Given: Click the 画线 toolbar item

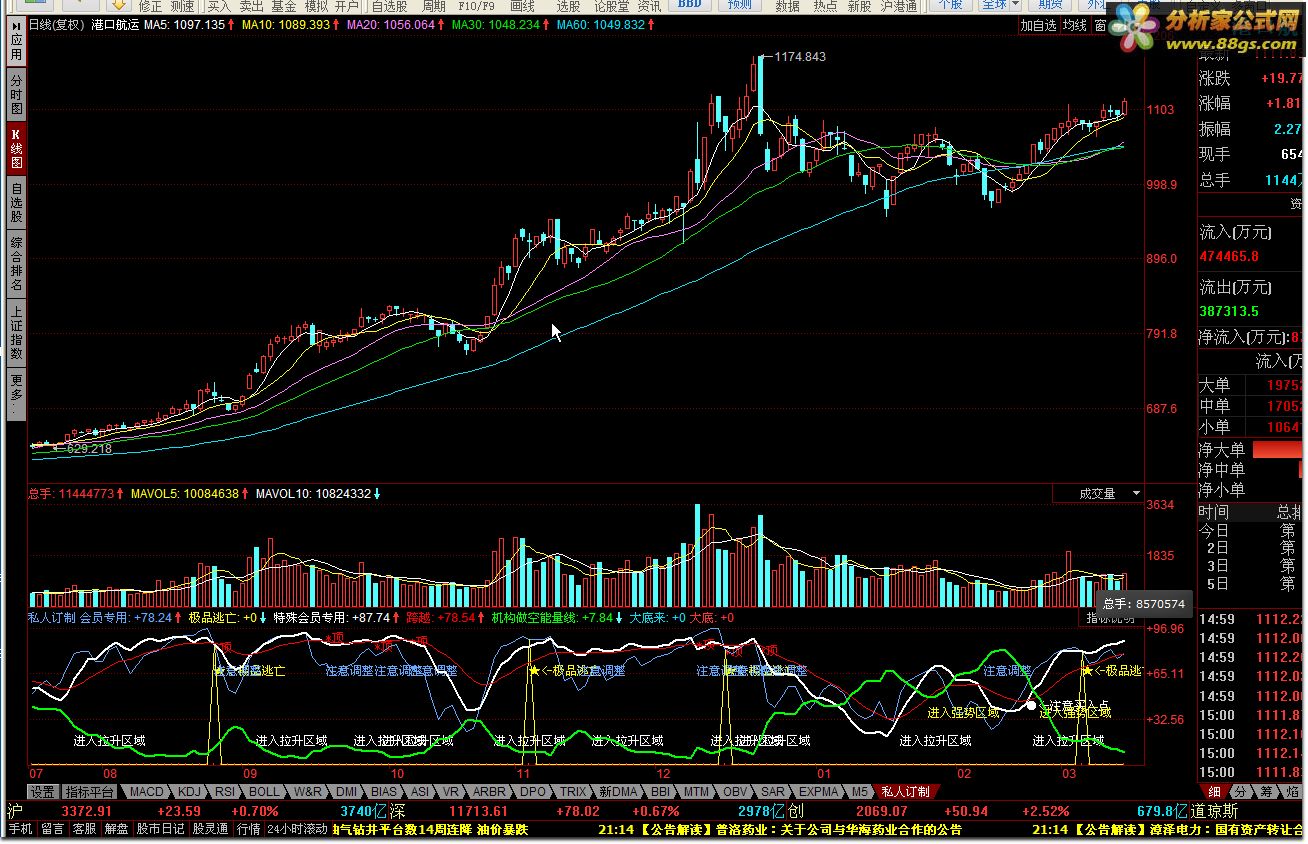Looking at the screenshot, I should 521,6.
